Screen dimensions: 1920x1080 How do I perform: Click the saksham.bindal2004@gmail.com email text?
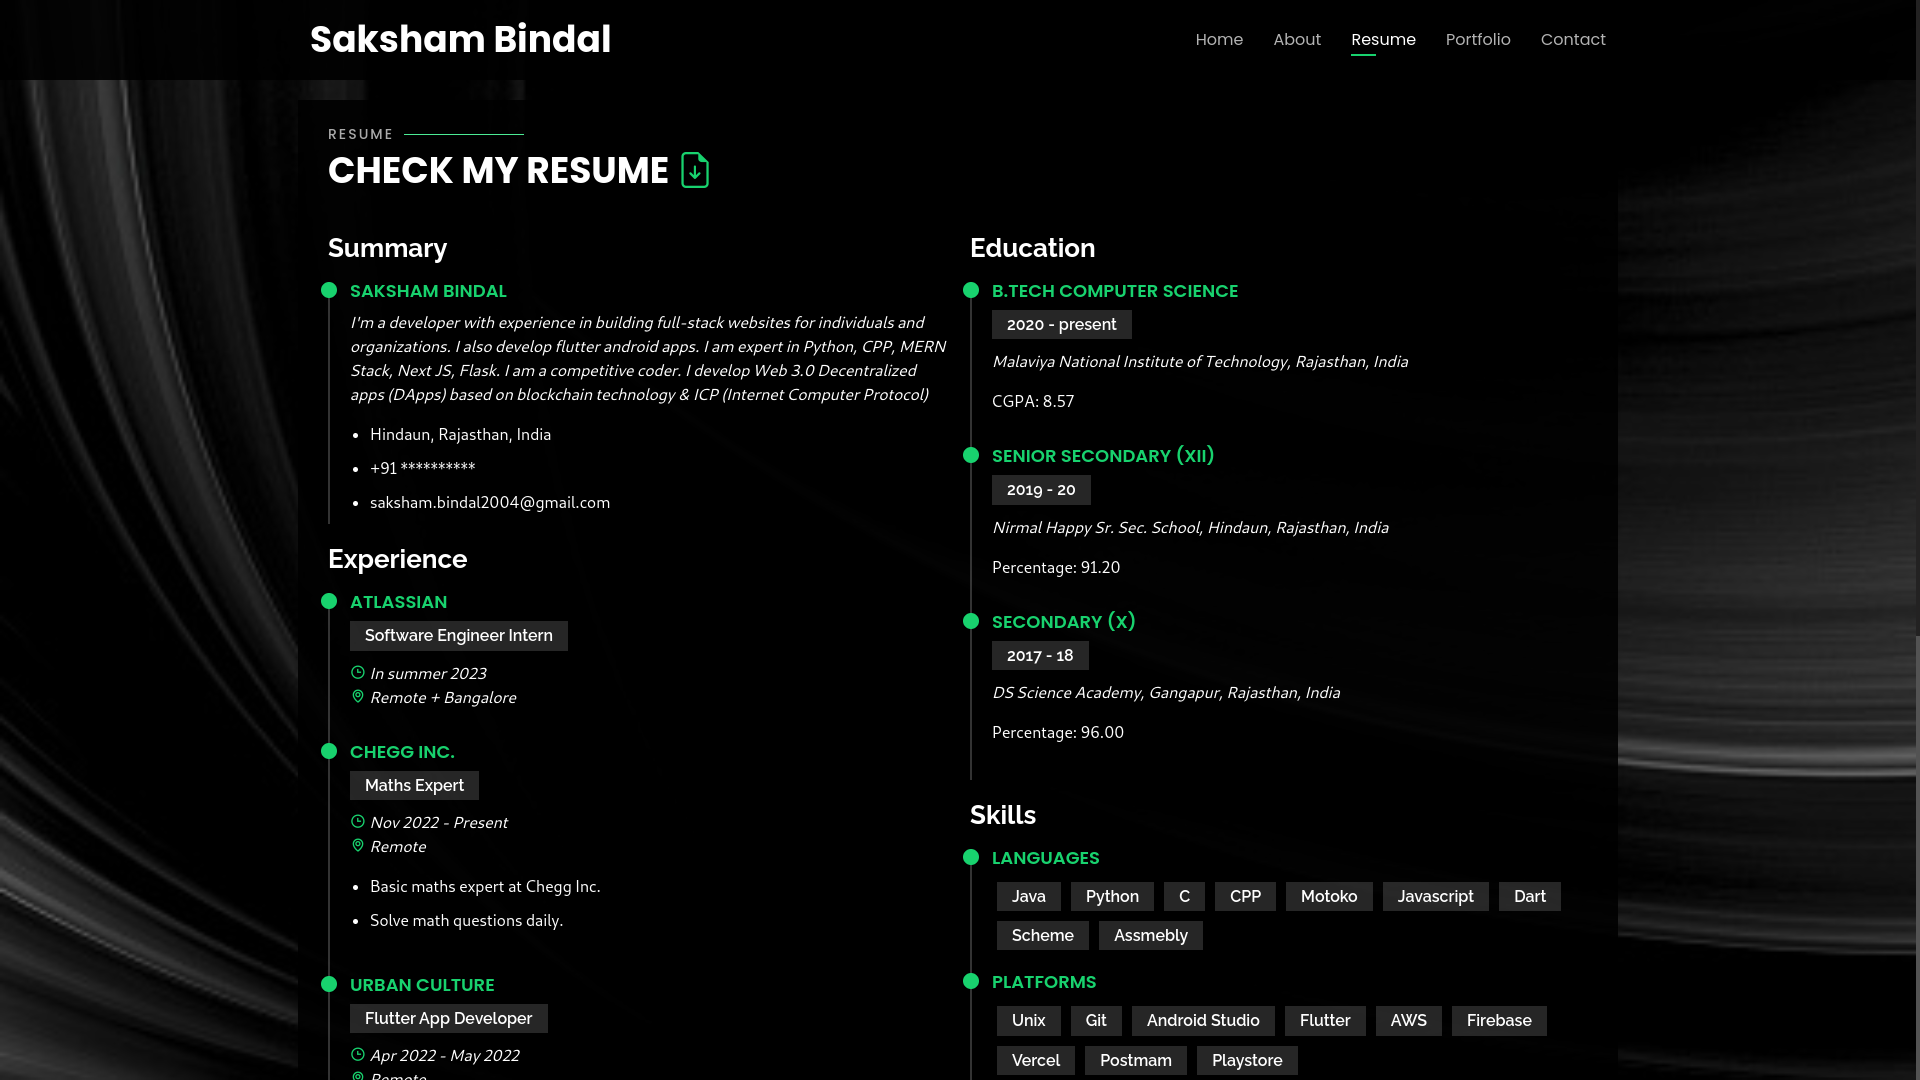(490, 503)
